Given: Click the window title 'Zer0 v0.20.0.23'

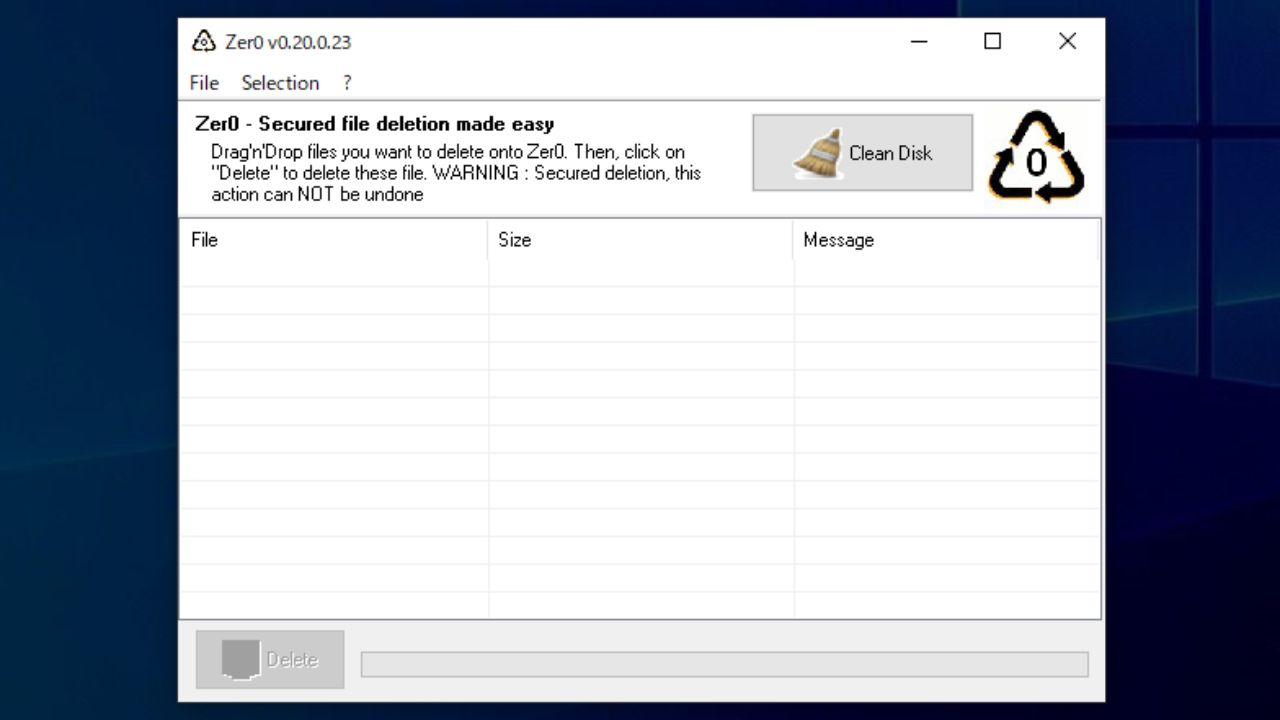Looking at the screenshot, I should [x=288, y=42].
